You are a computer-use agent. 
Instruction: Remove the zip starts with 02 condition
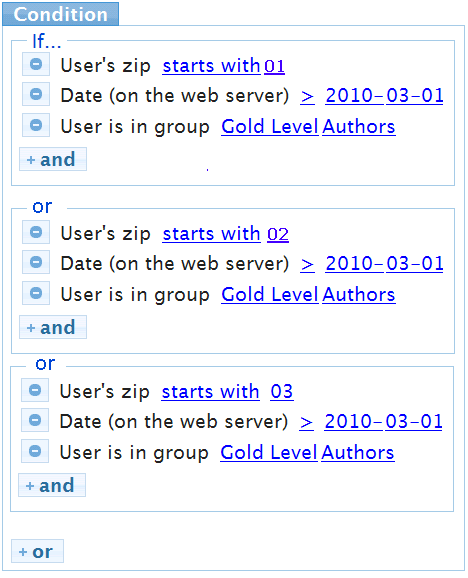[36, 232]
